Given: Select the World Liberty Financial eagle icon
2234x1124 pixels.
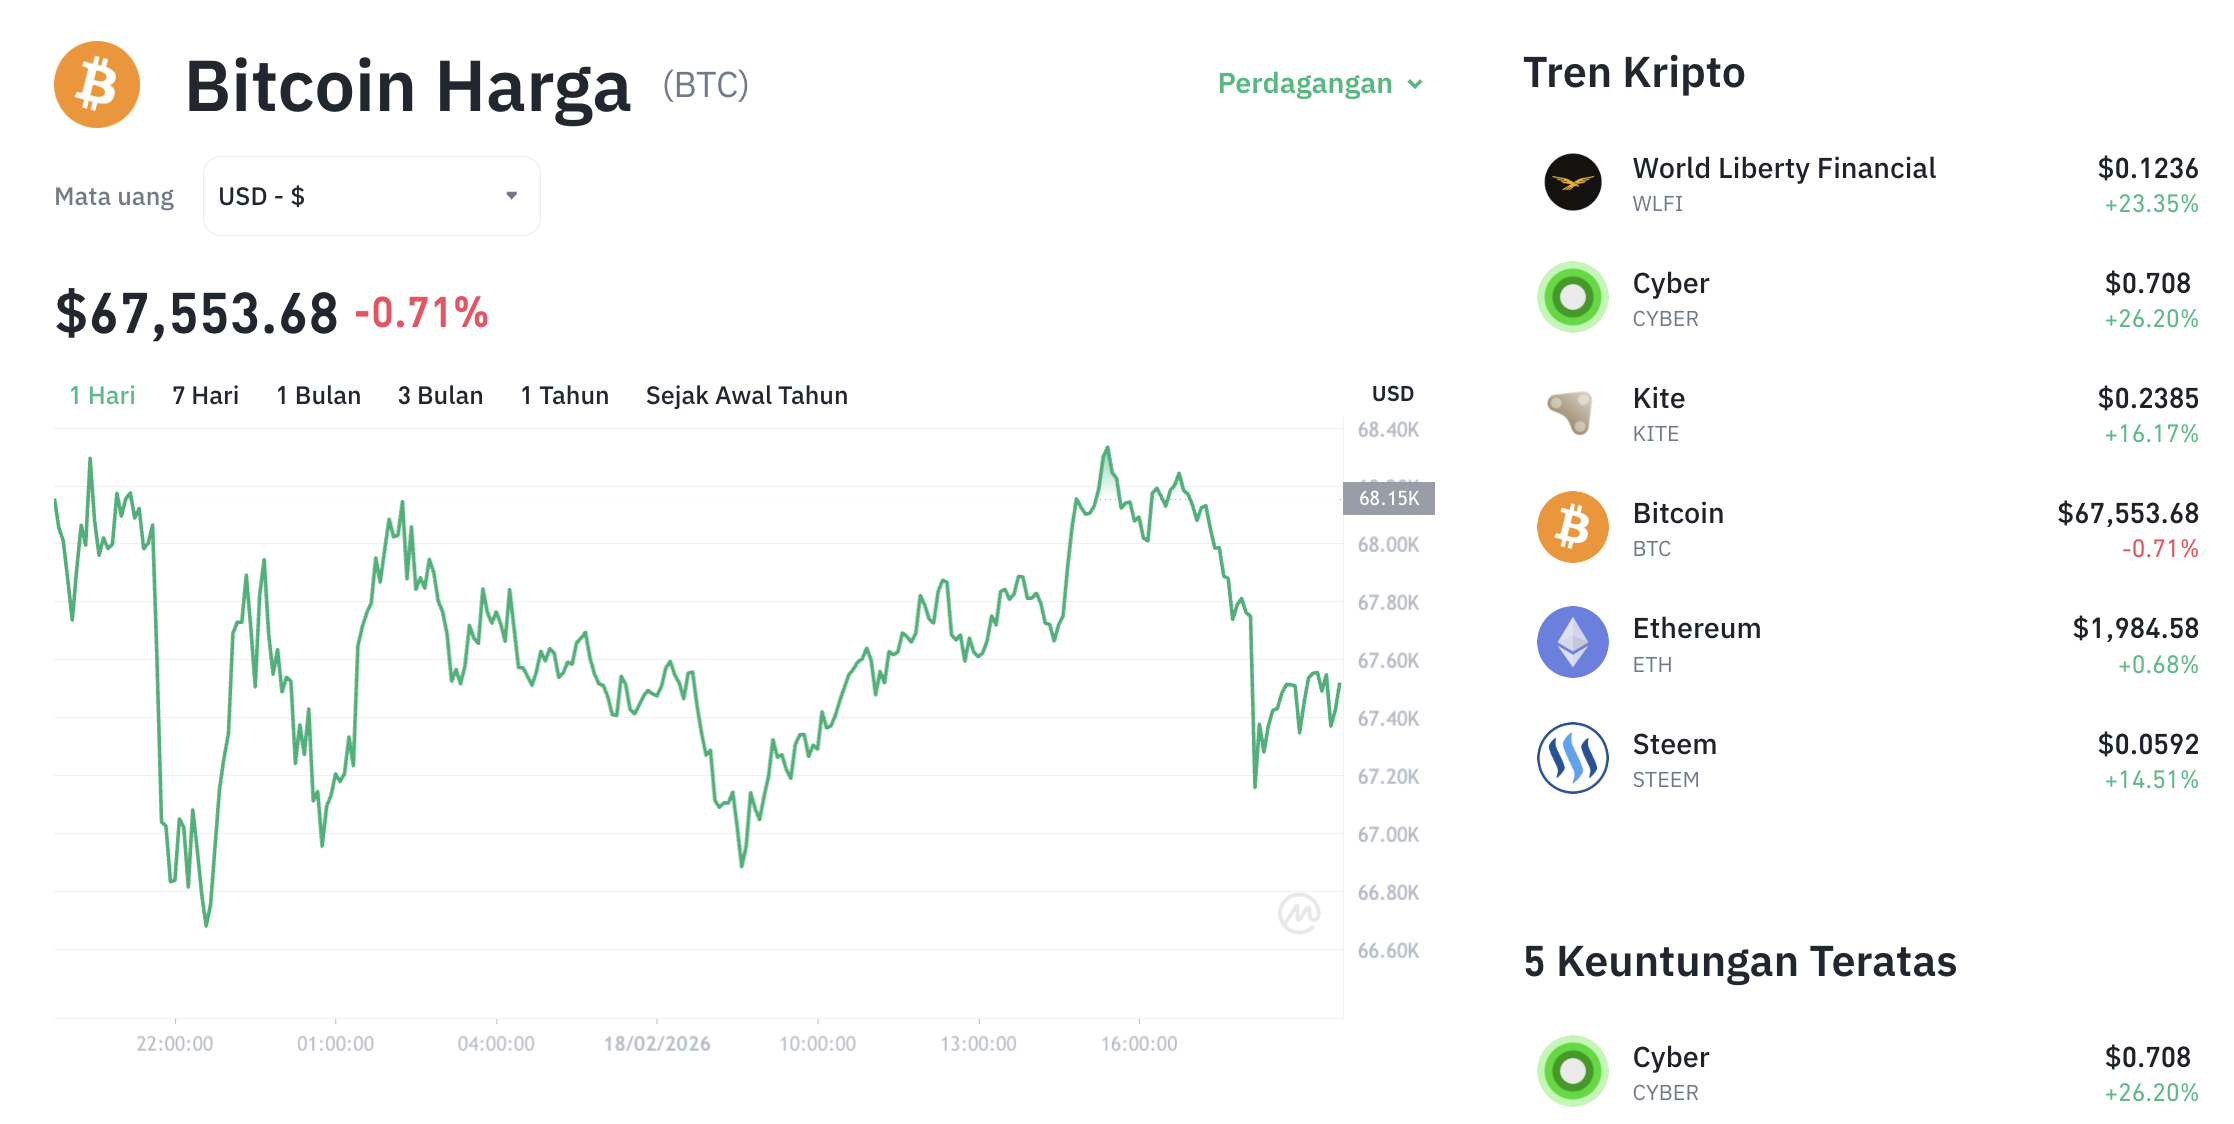Looking at the screenshot, I should click(1571, 184).
